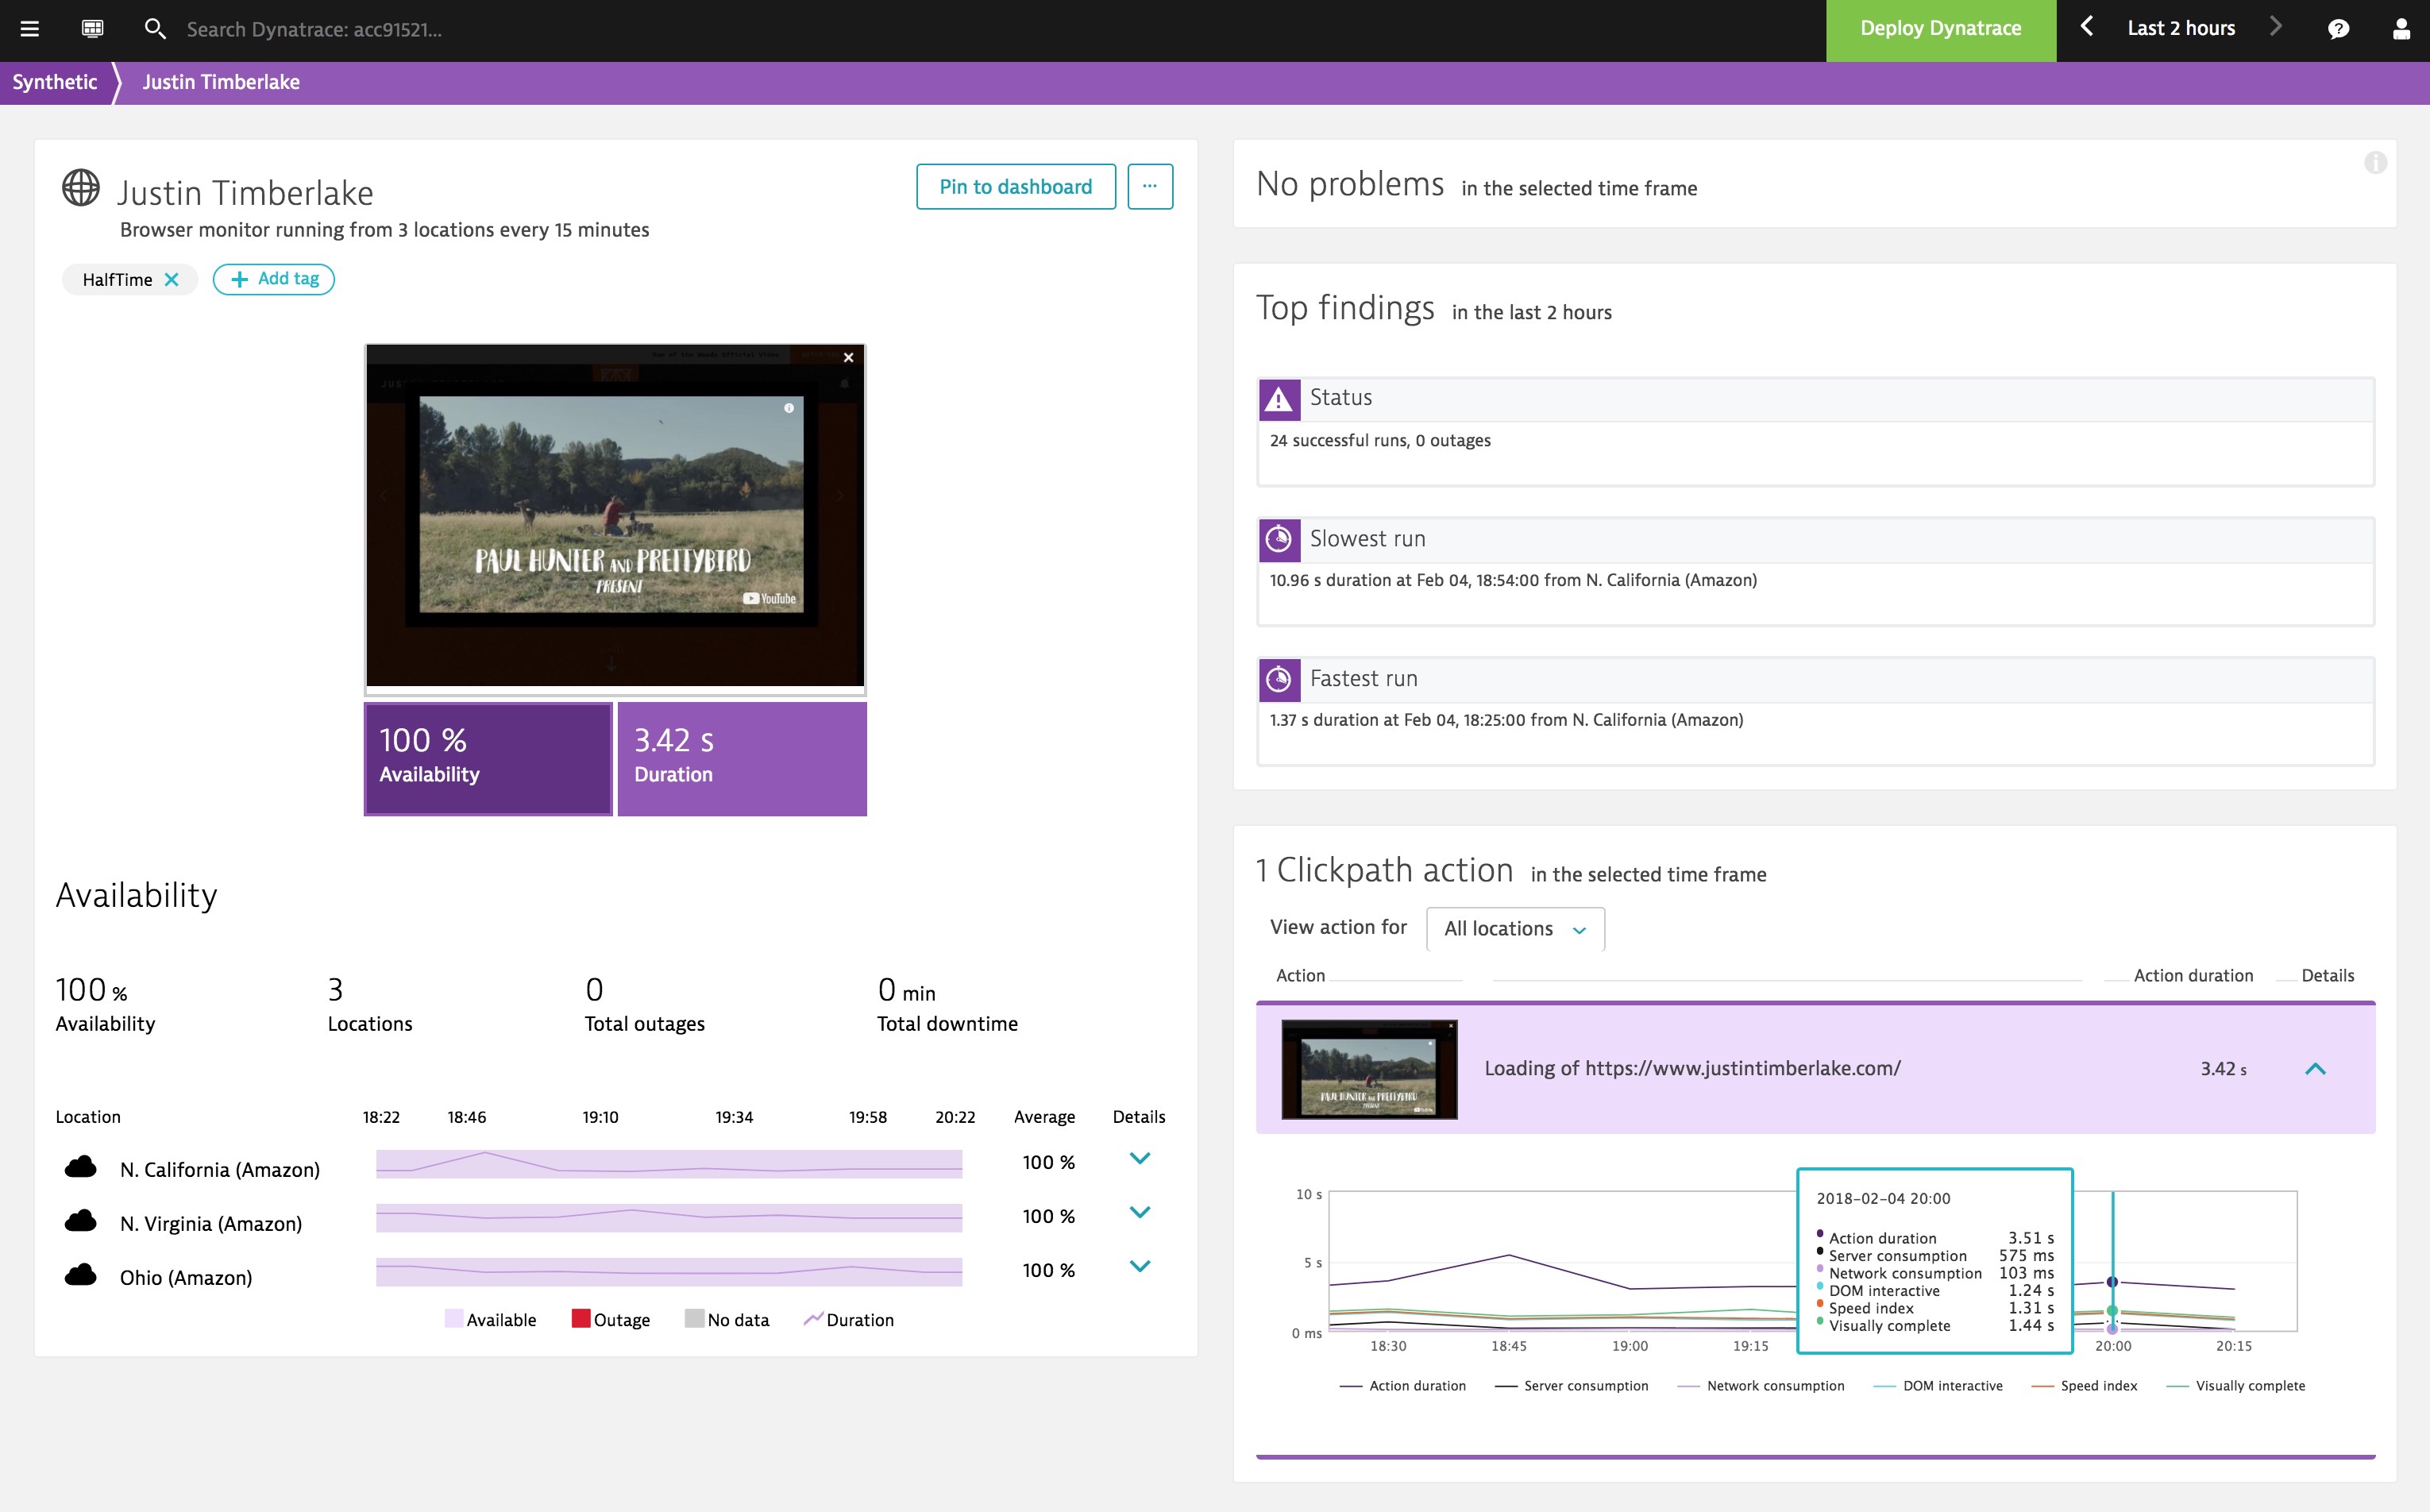Go to previous time frame arrow
This screenshot has width=2430, height=1512.
click(x=2086, y=28)
